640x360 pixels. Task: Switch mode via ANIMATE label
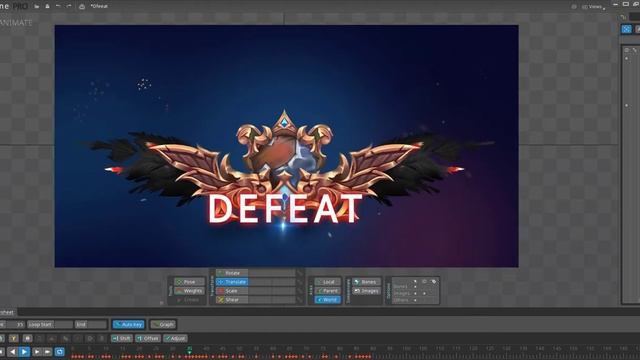pos(16,23)
